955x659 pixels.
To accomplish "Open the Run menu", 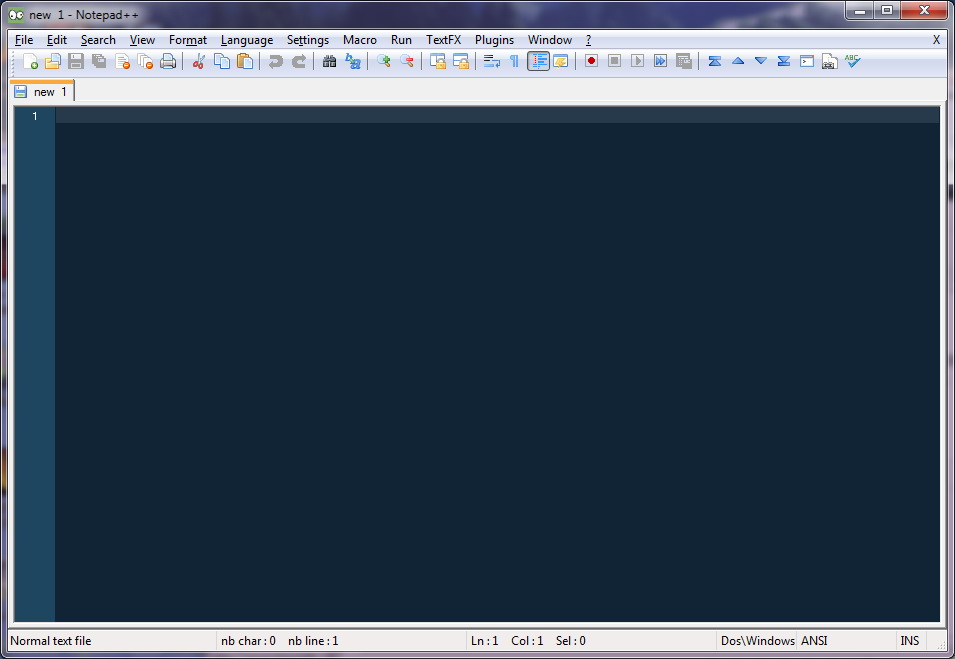I will pyautogui.click(x=401, y=40).
